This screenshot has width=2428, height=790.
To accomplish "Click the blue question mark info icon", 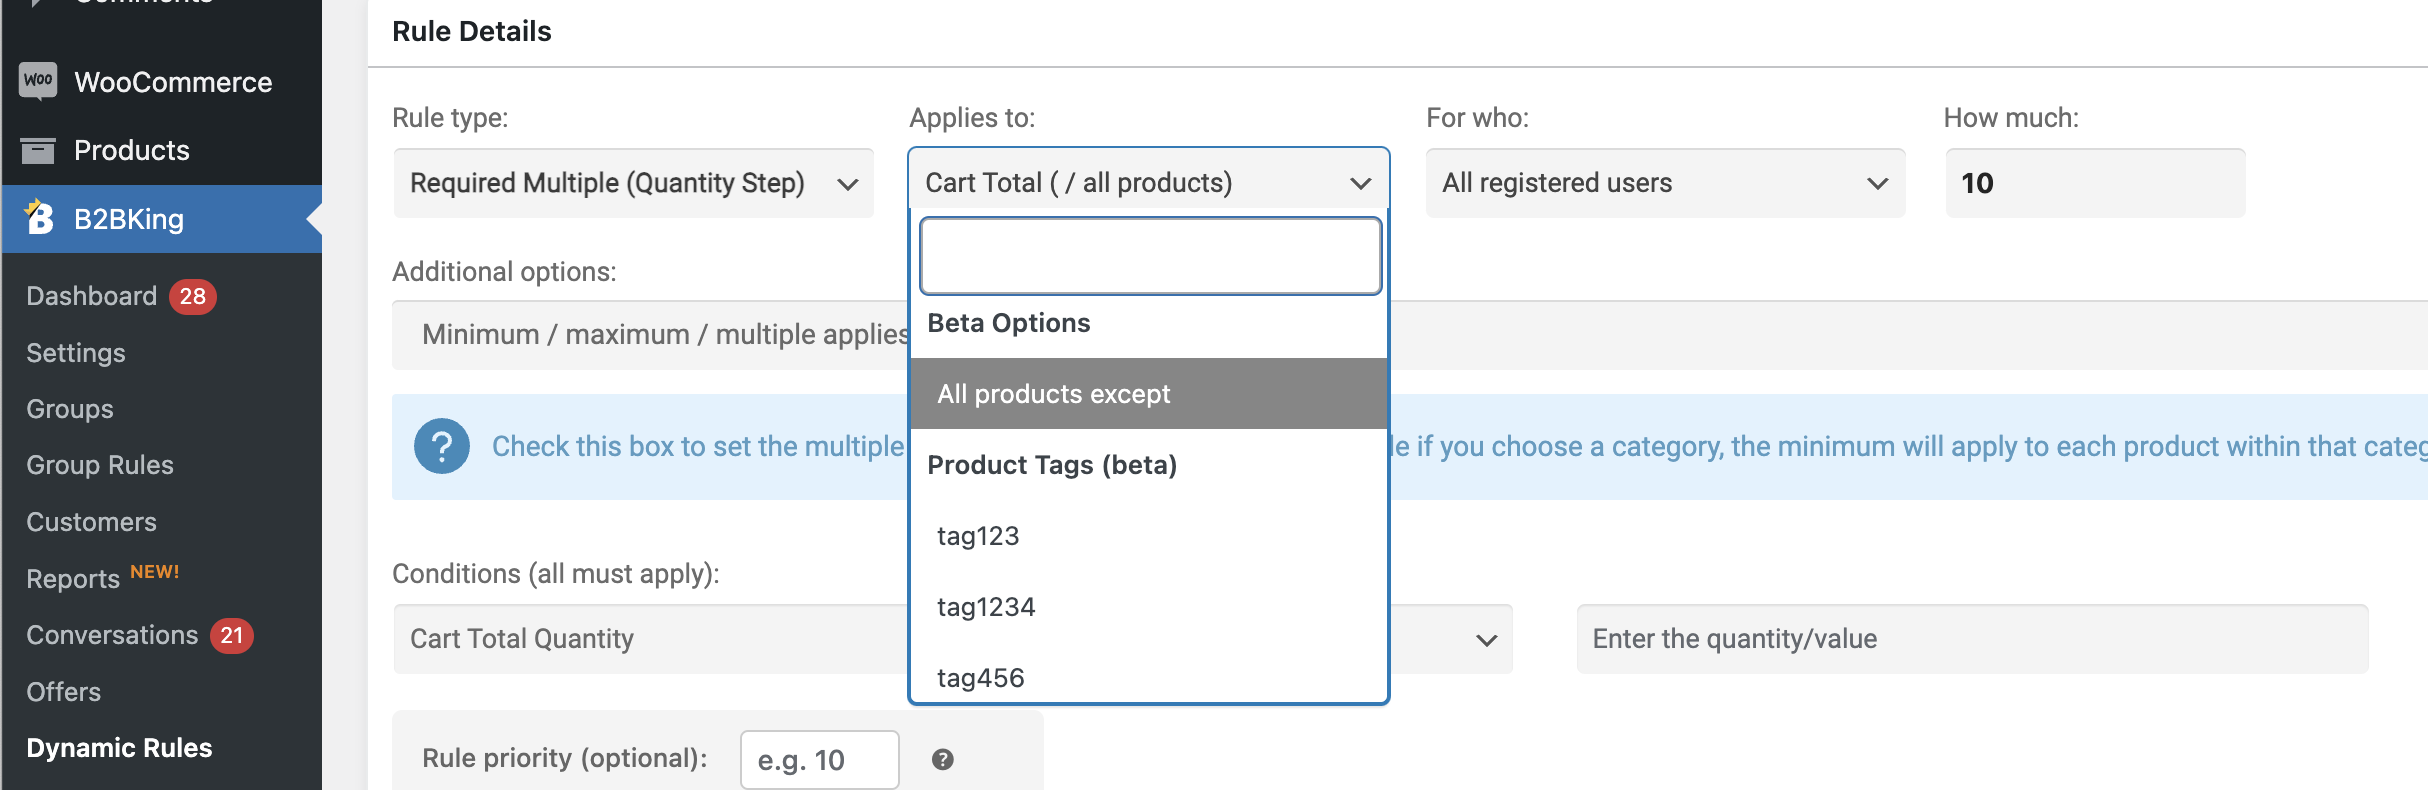I will point(442,446).
